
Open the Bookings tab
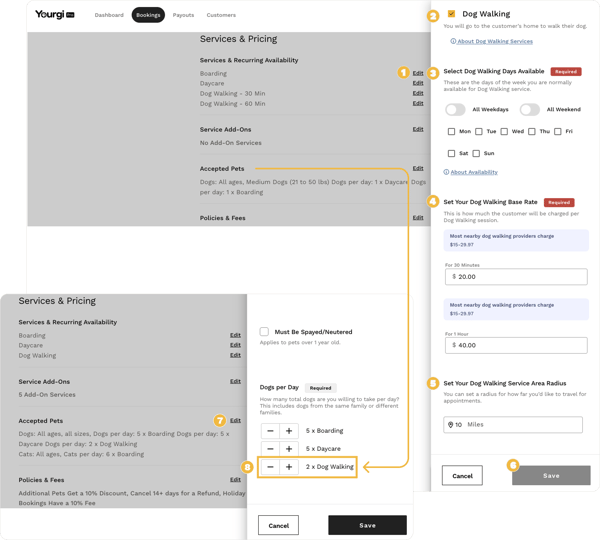pos(148,15)
